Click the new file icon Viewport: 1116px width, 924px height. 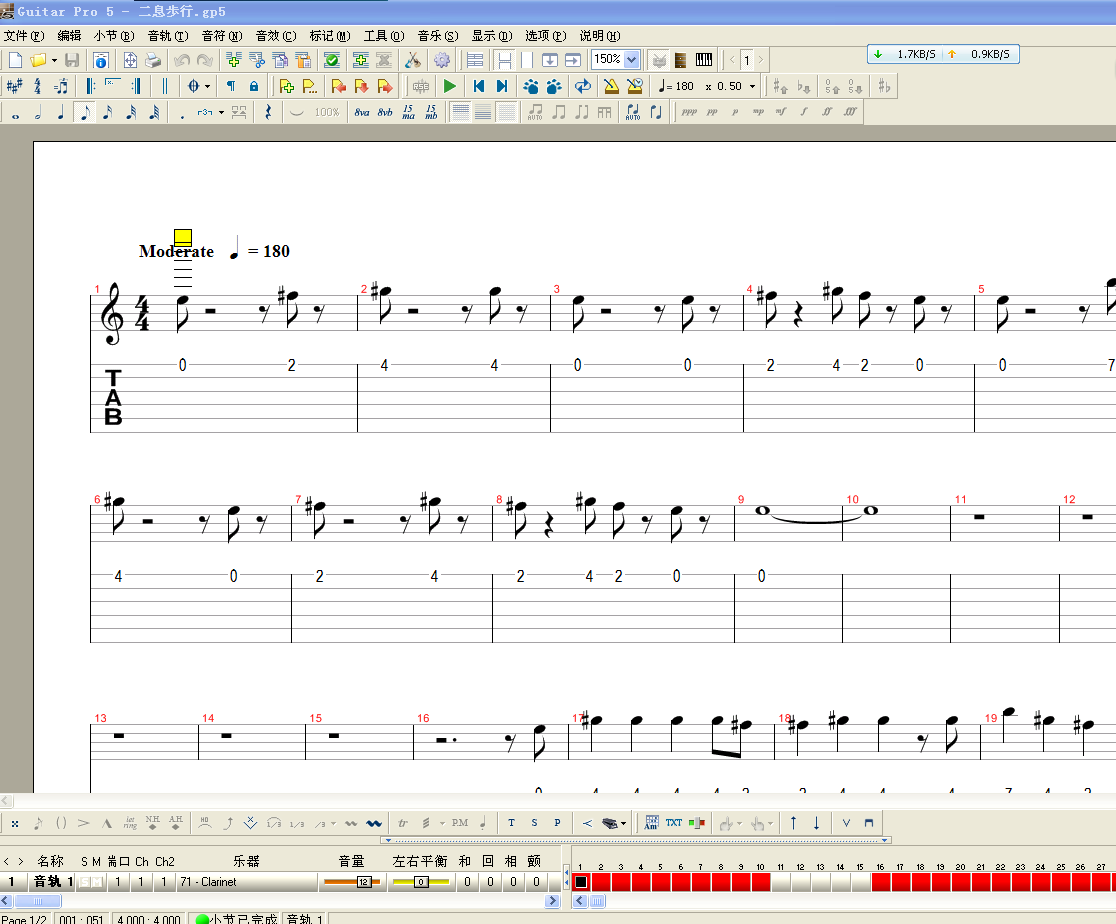[15, 61]
